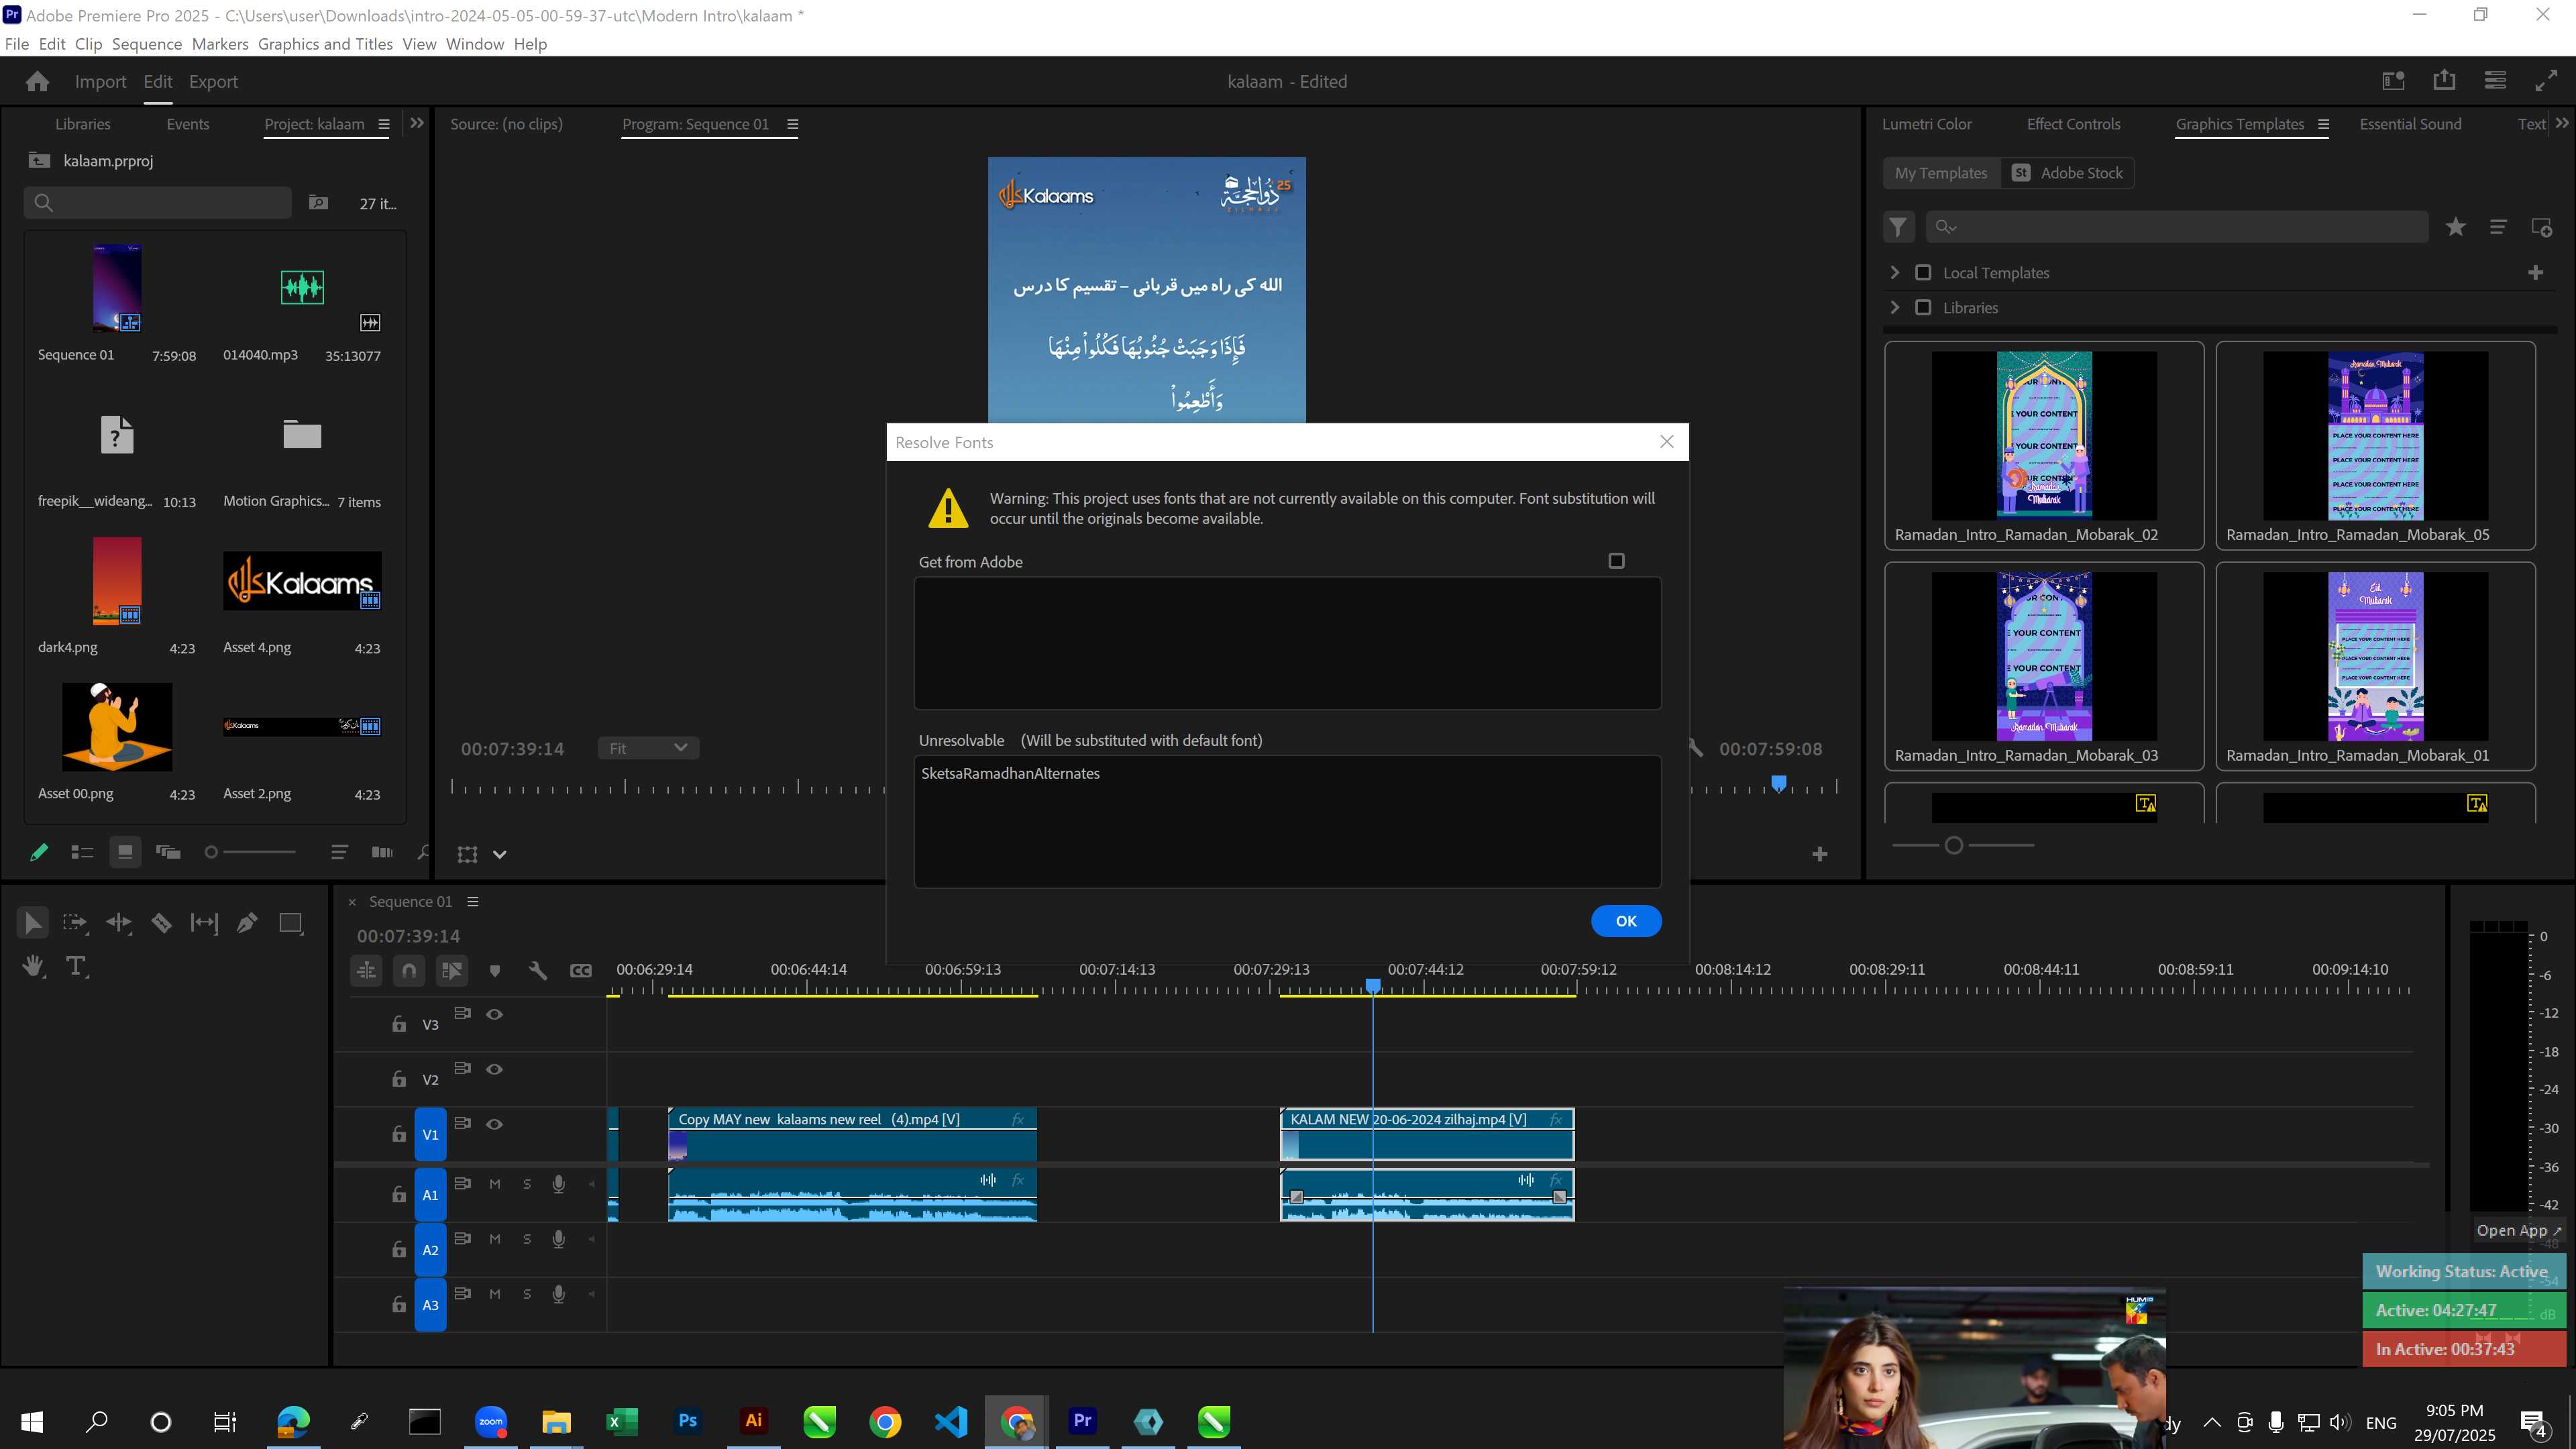Screen dimensions: 2576x1449
Task: Open the Sequence 01 timeline panel menu
Action: 473,902
